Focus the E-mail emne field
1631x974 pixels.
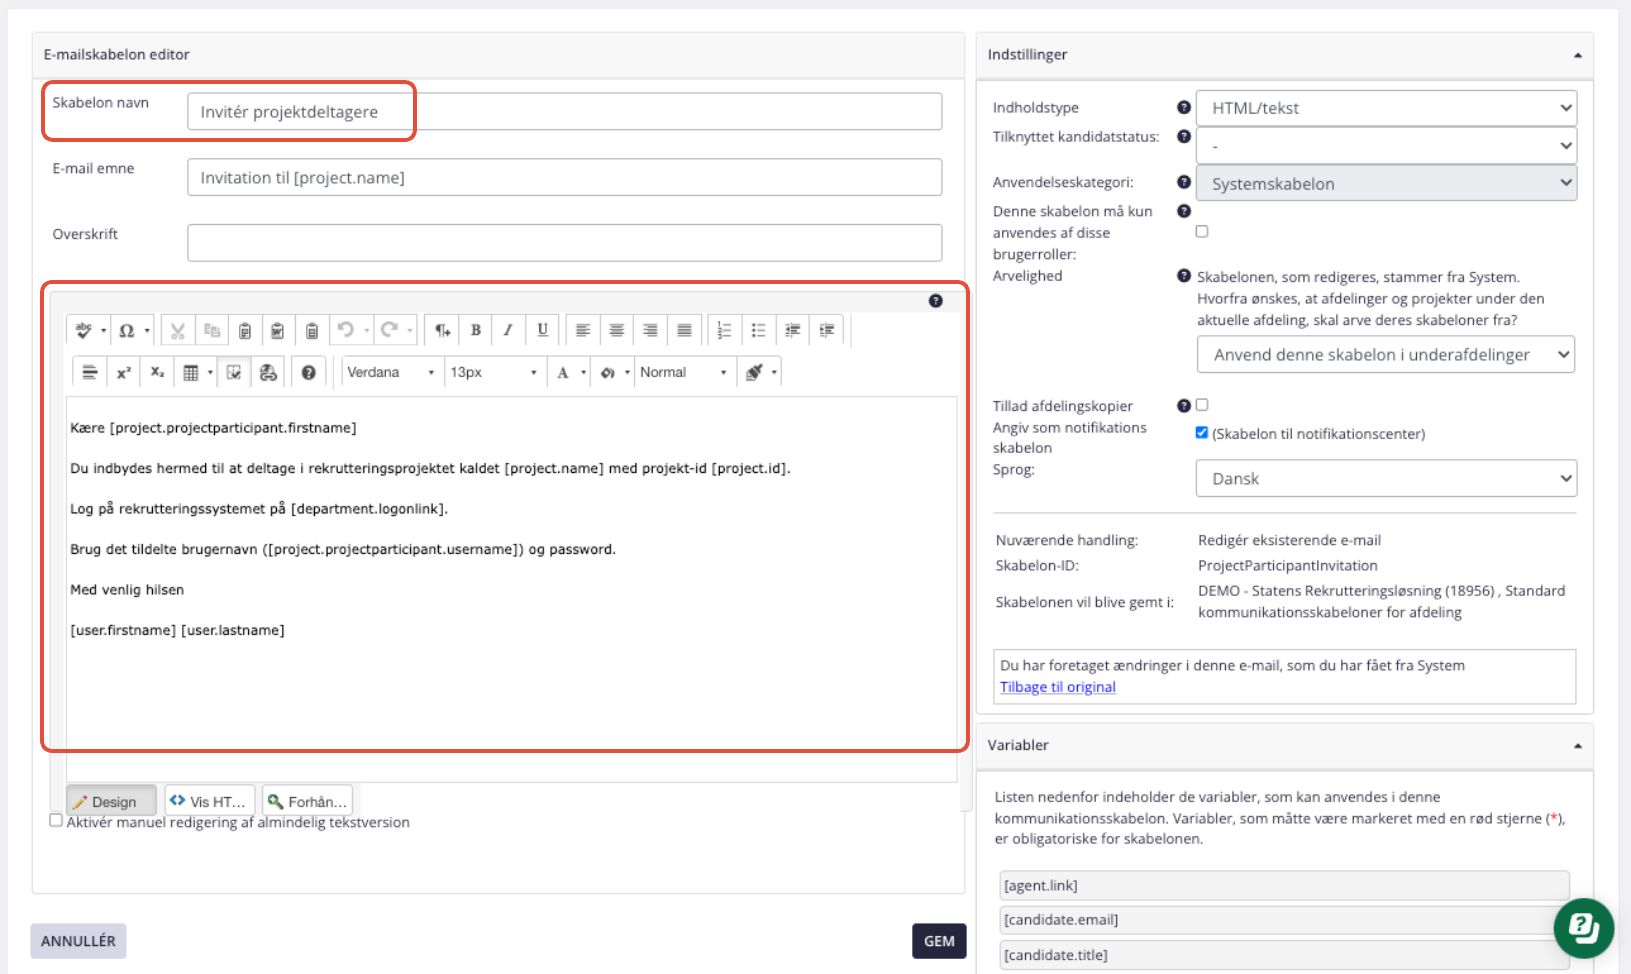tap(564, 177)
